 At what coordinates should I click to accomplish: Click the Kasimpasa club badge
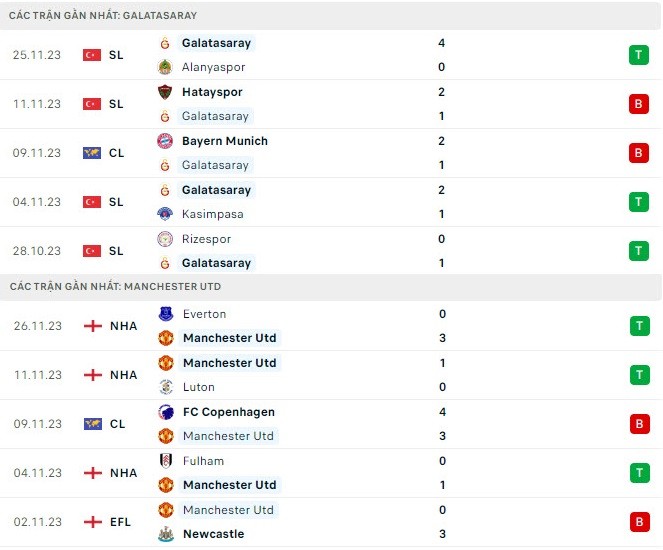click(x=166, y=214)
